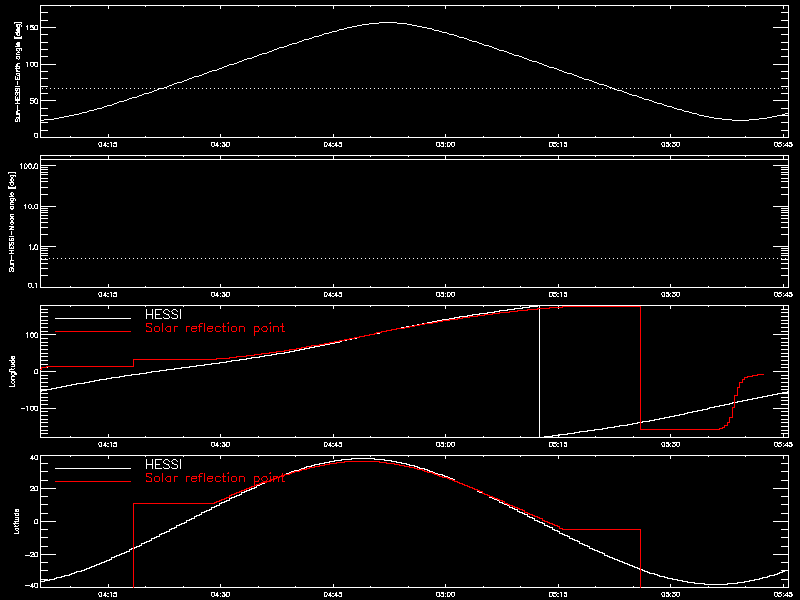Screen dimensions: 800x600
Task: Click 04:15 time label under Earth angle plot
Action: (x=108, y=145)
